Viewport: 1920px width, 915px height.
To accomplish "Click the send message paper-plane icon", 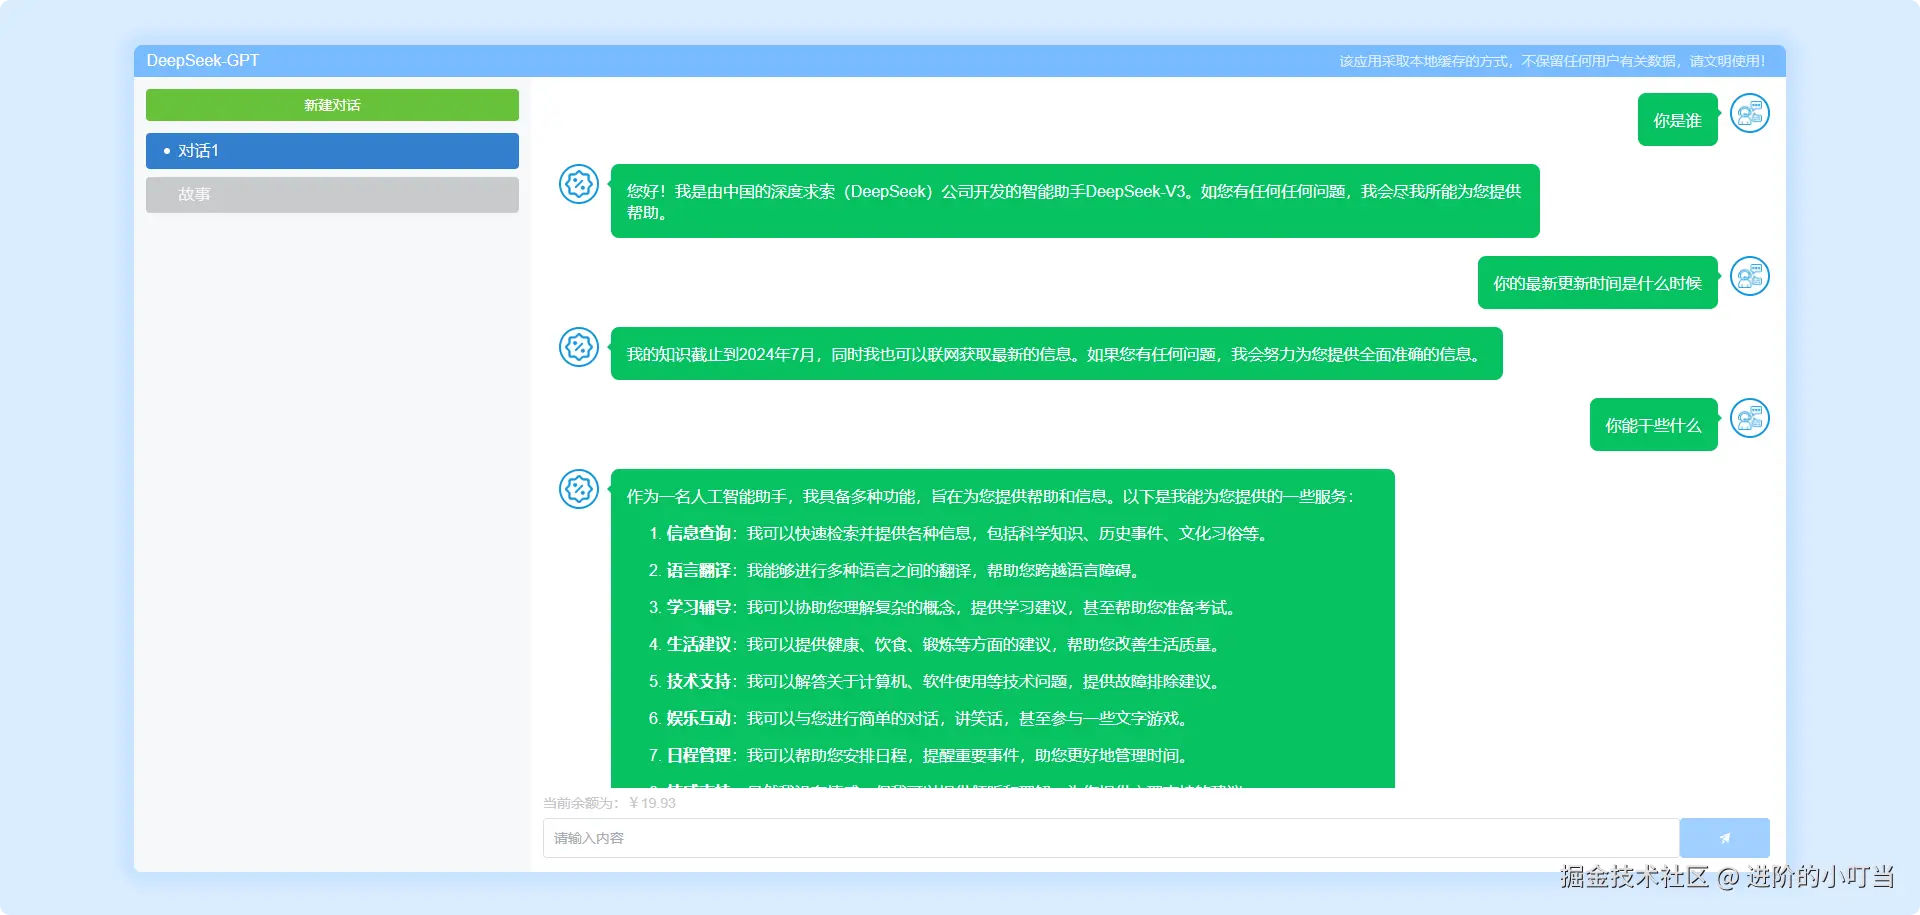I will tap(1723, 838).
